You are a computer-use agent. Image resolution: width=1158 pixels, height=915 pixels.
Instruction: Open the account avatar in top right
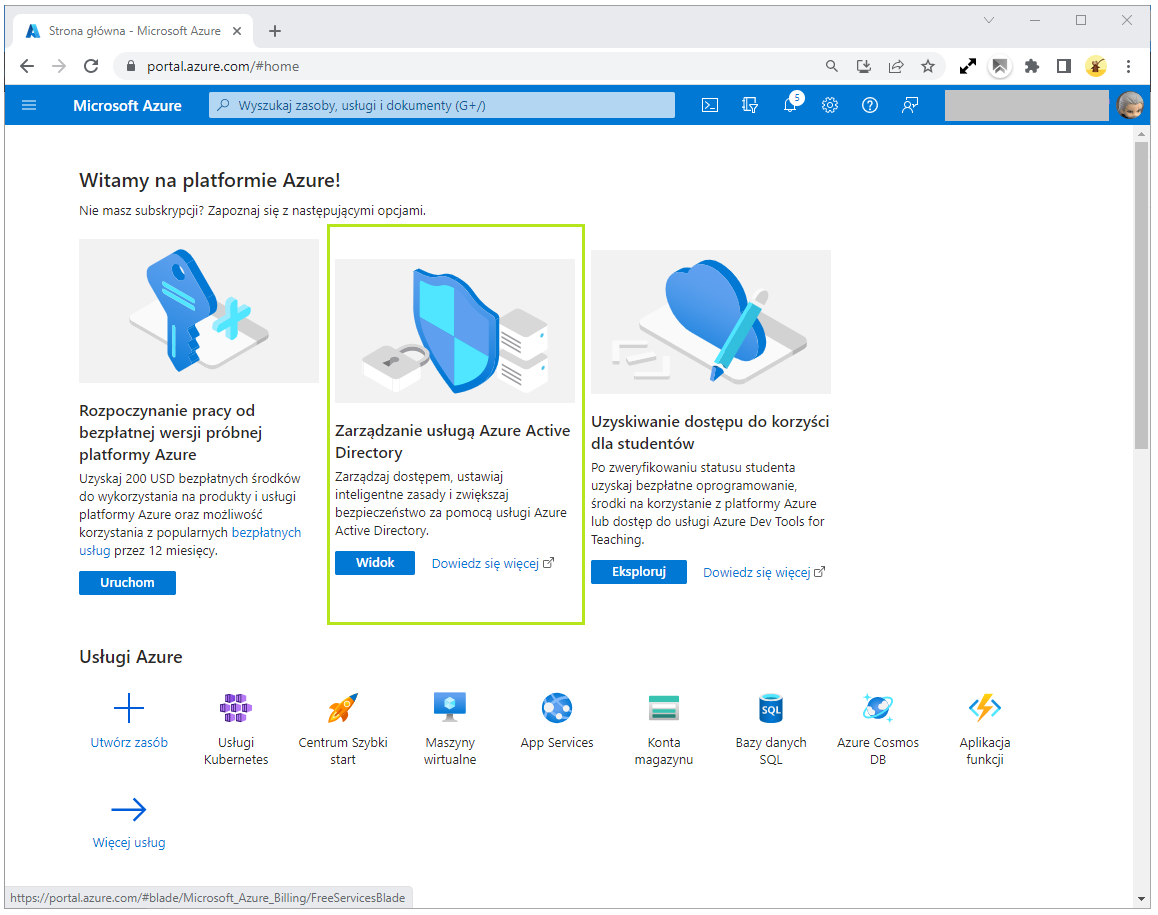pyautogui.click(x=1130, y=104)
